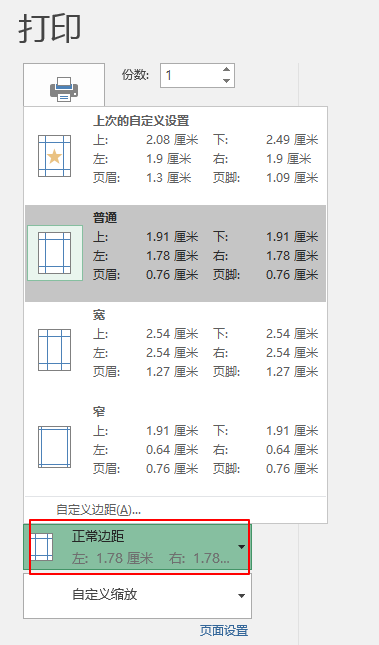379x645 pixels.
Task: Decrease copies with the down spinner arrow
Action: (x=226, y=81)
